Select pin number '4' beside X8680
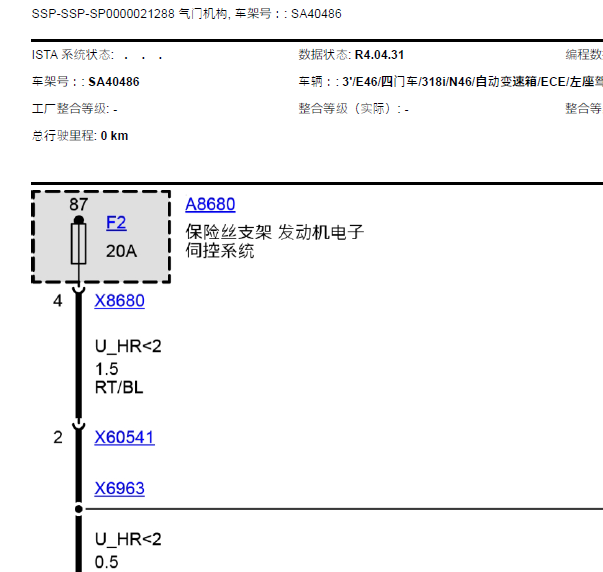 coord(58,301)
